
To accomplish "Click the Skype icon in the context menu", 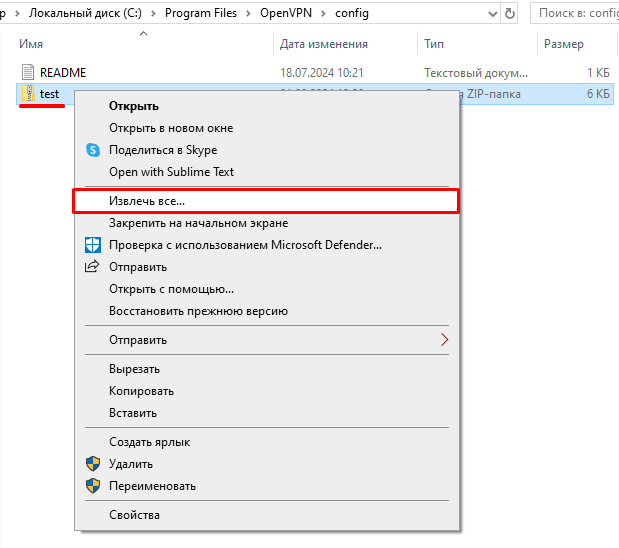I will [x=93, y=150].
